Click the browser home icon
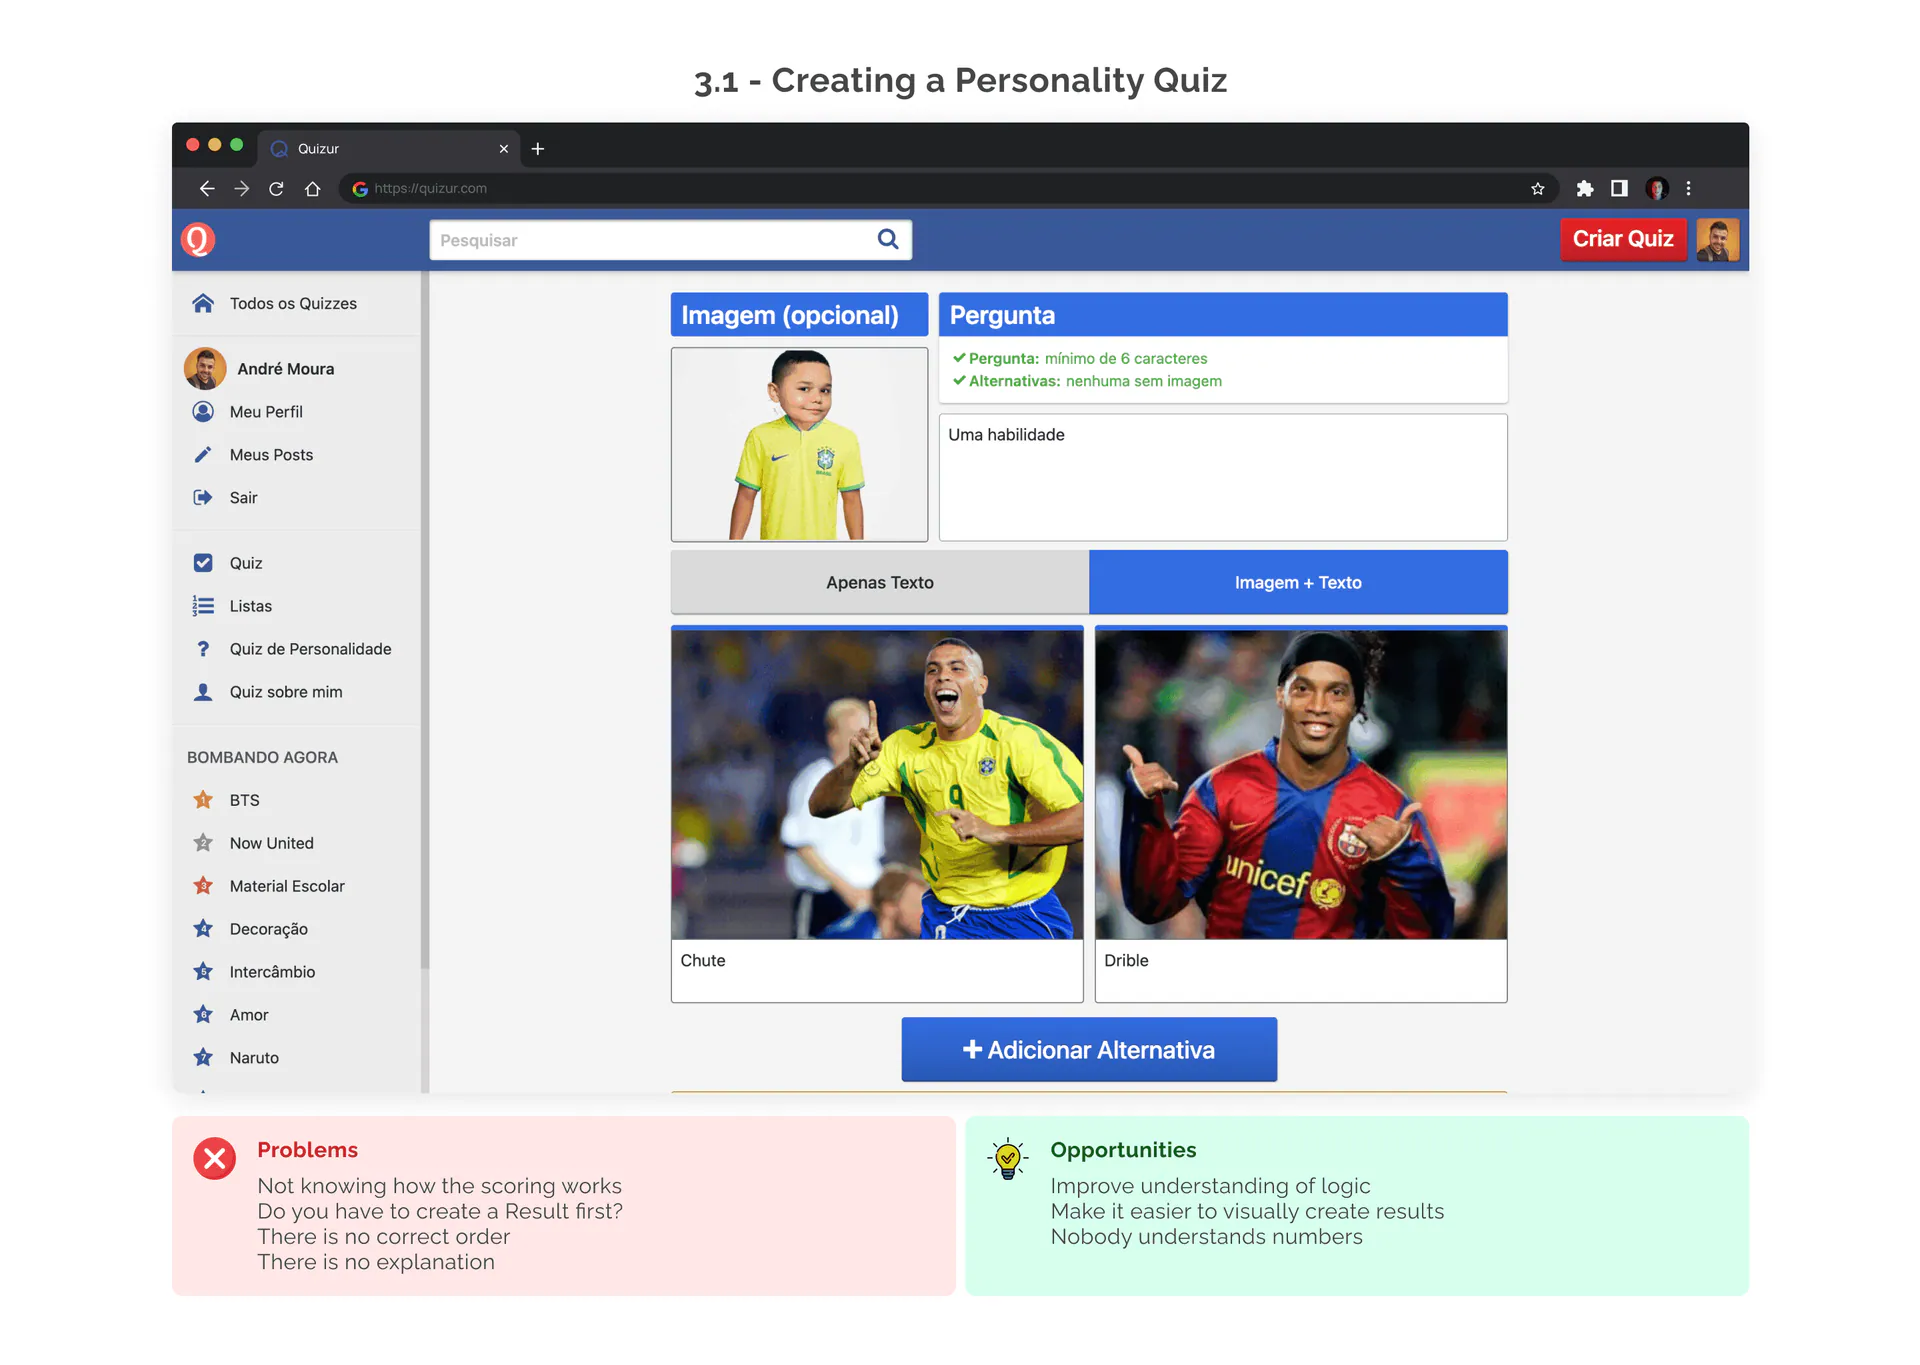 [x=312, y=188]
